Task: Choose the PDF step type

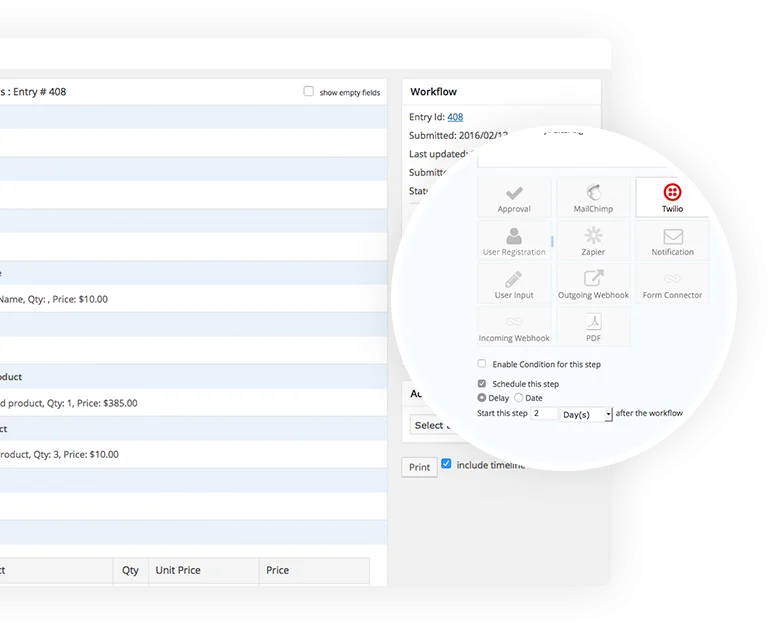Action: tap(593, 327)
